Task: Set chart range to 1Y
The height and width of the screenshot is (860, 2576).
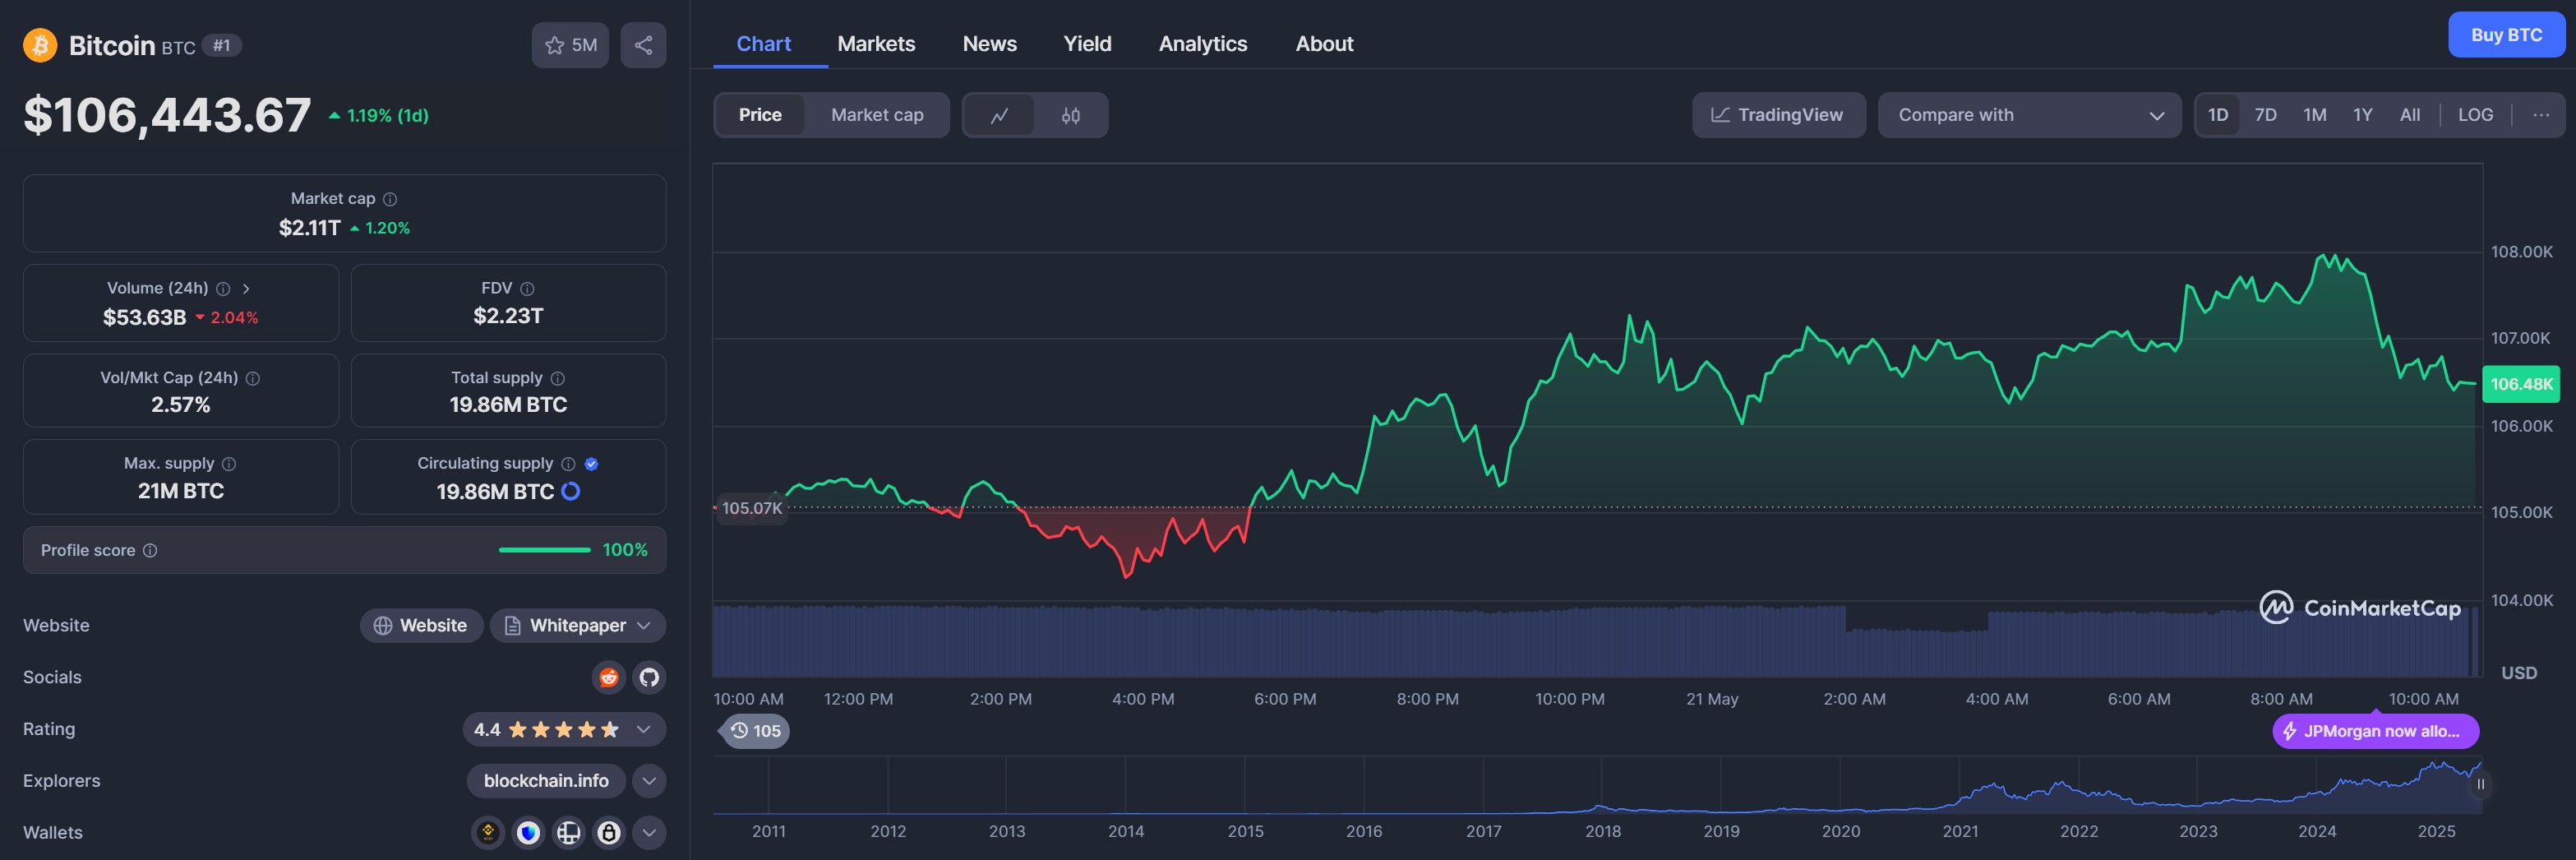Action: (2362, 115)
